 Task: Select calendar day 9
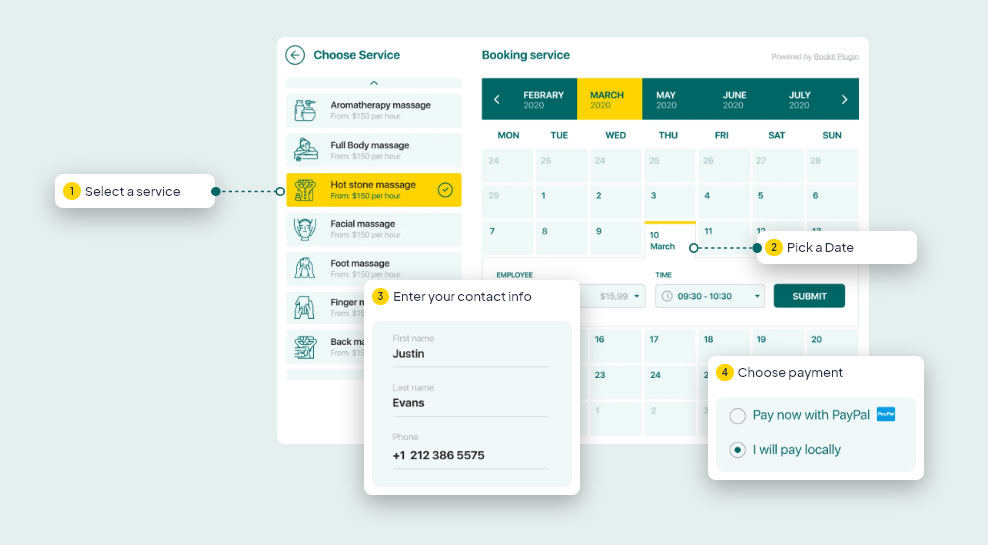tap(616, 238)
